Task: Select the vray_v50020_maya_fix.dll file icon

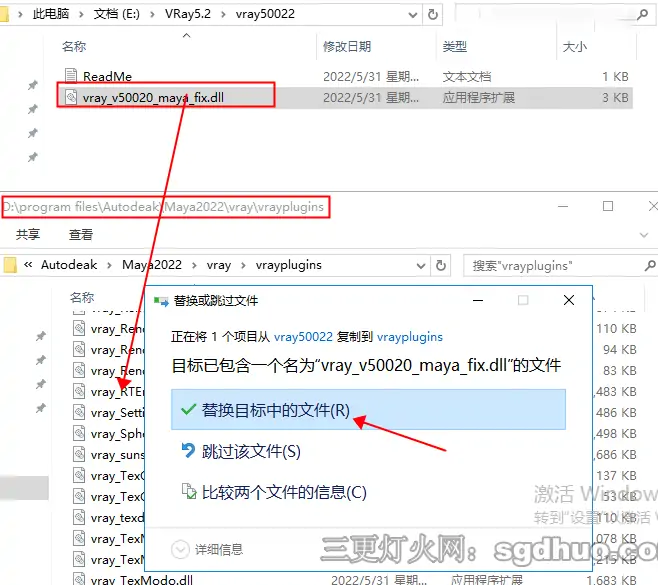Action: click(71, 97)
